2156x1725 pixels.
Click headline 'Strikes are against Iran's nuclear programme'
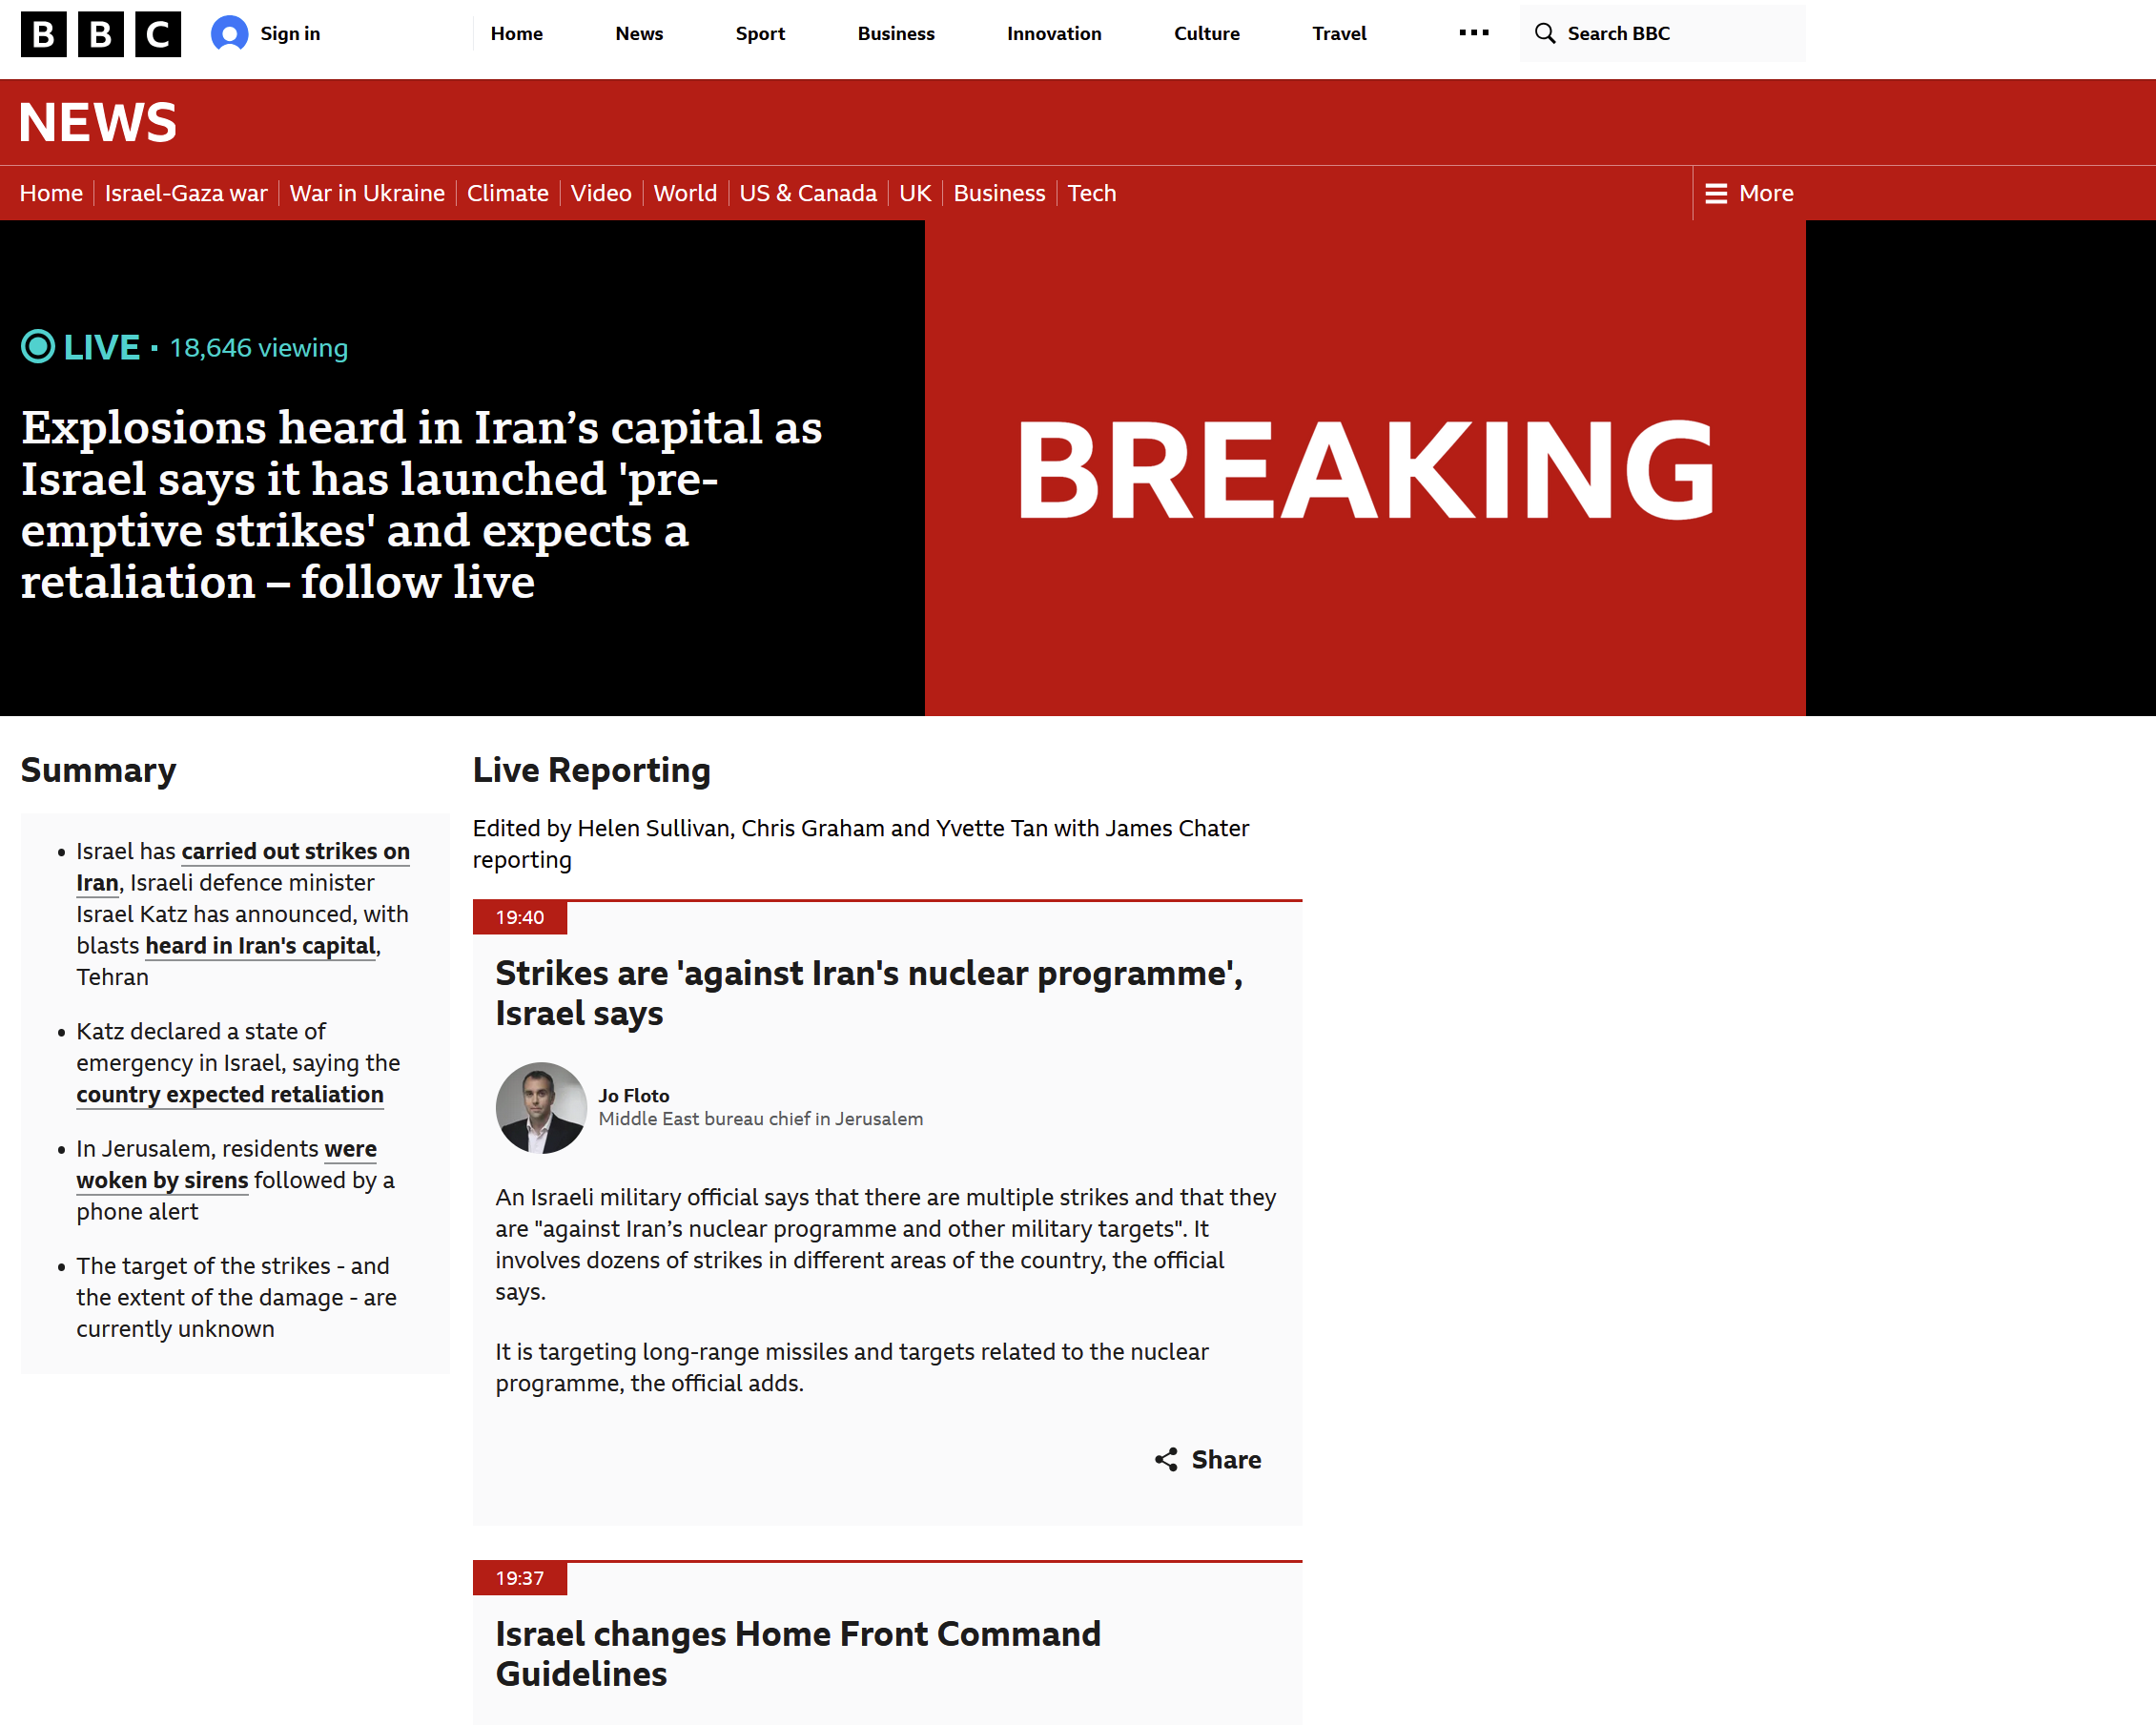click(869, 993)
